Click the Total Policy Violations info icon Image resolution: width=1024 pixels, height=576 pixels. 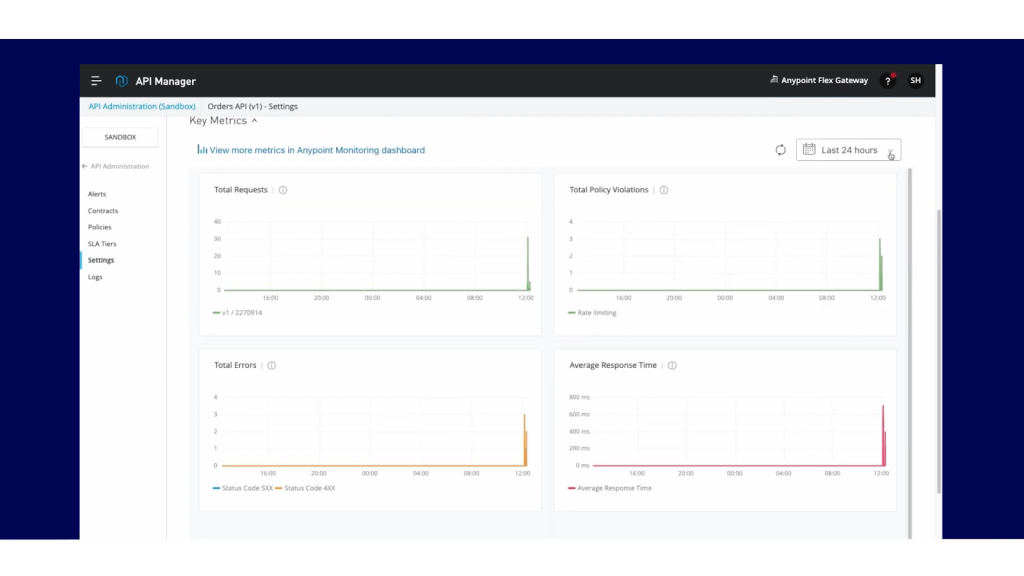click(664, 190)
